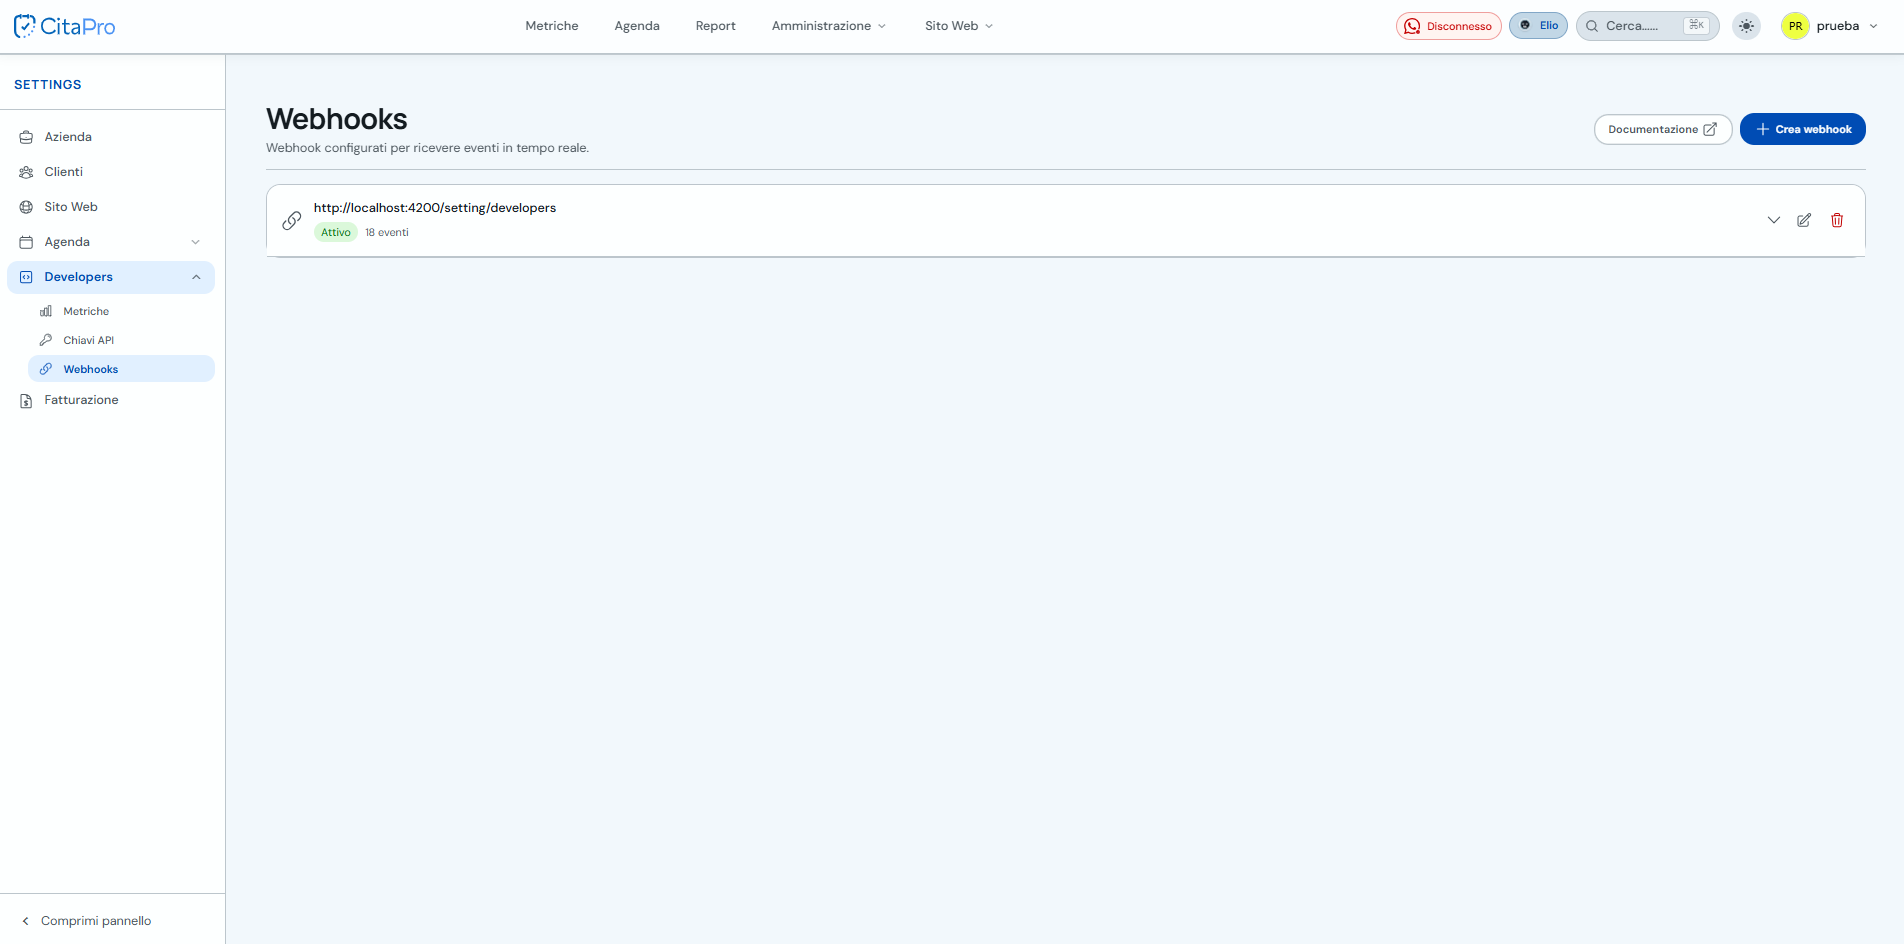Screen dimensions: 1904x944
Task: Click the webhook URL localhost:4200/setting/developers
Action: 435,208
